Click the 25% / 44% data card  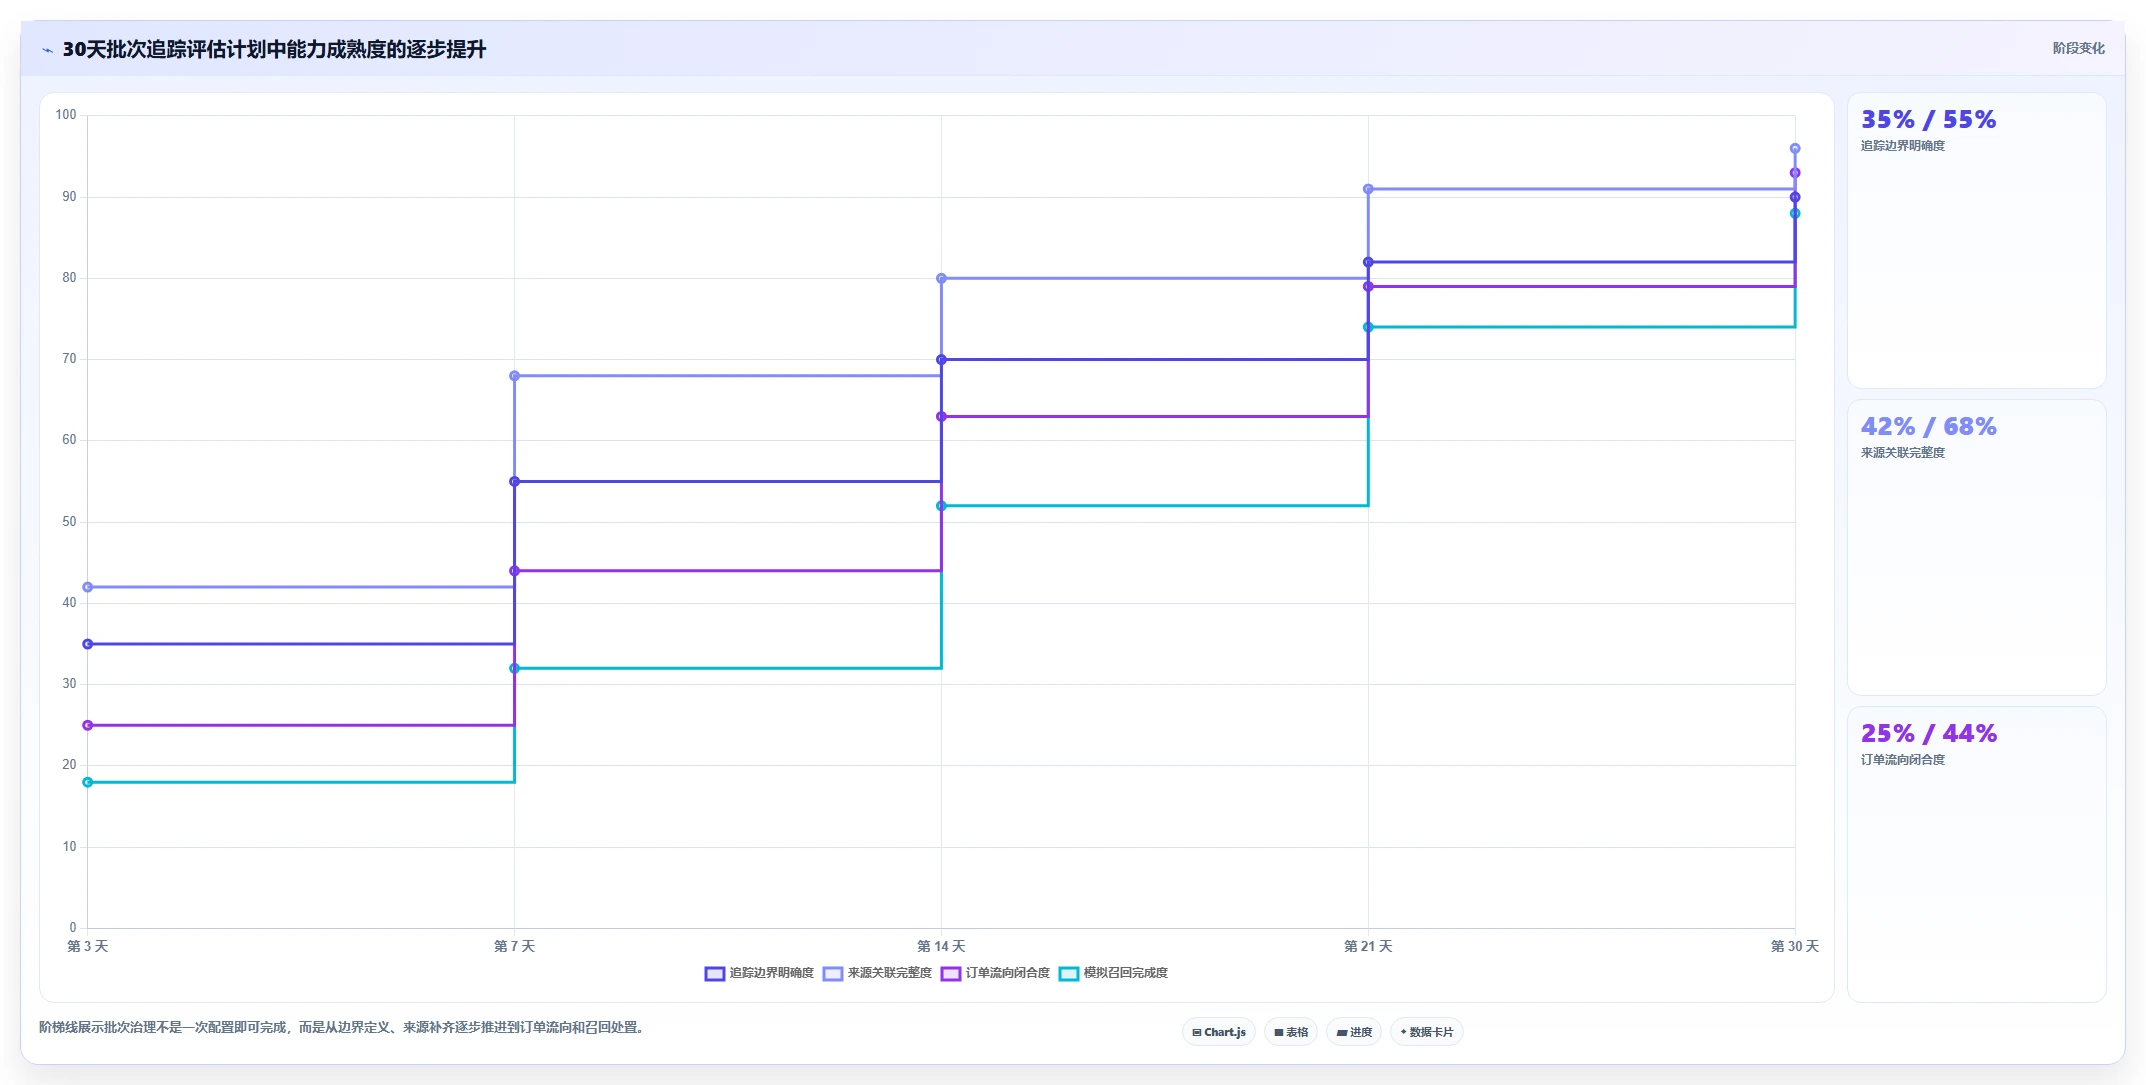[1976, 855]
